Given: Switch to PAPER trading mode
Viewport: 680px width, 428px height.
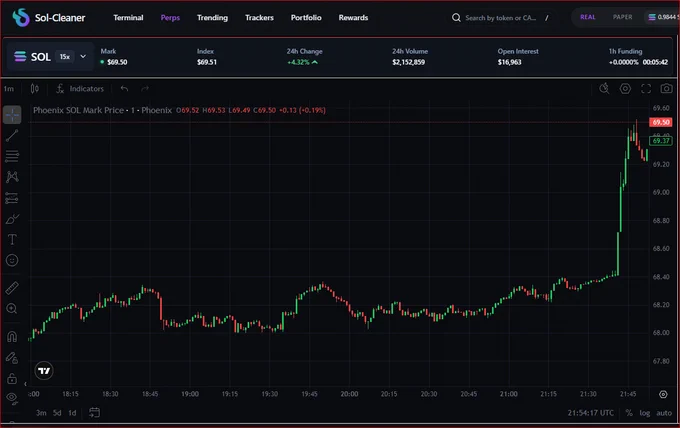Looking at the screenshot, I should (x=622, y=17).
